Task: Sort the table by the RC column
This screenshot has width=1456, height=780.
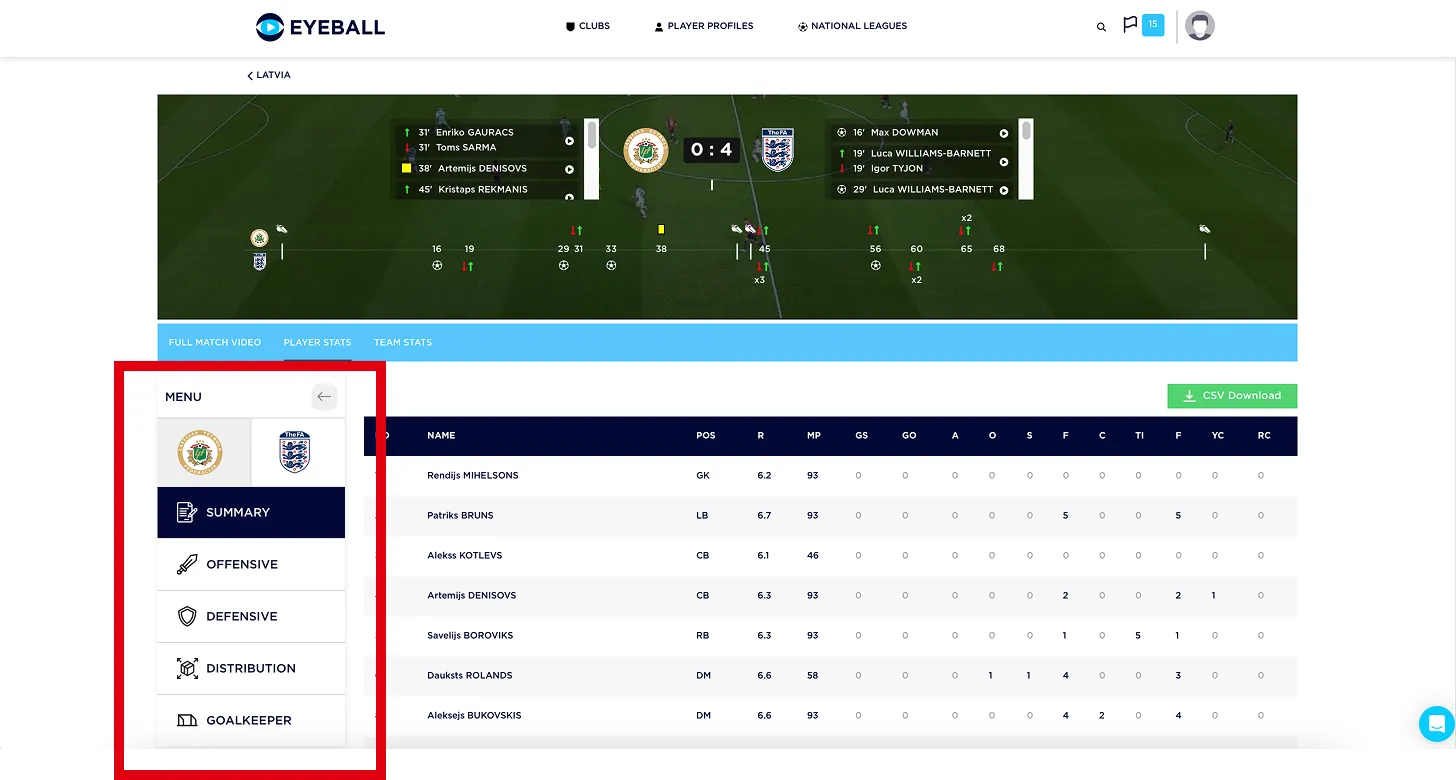Action: (1264, 436)
